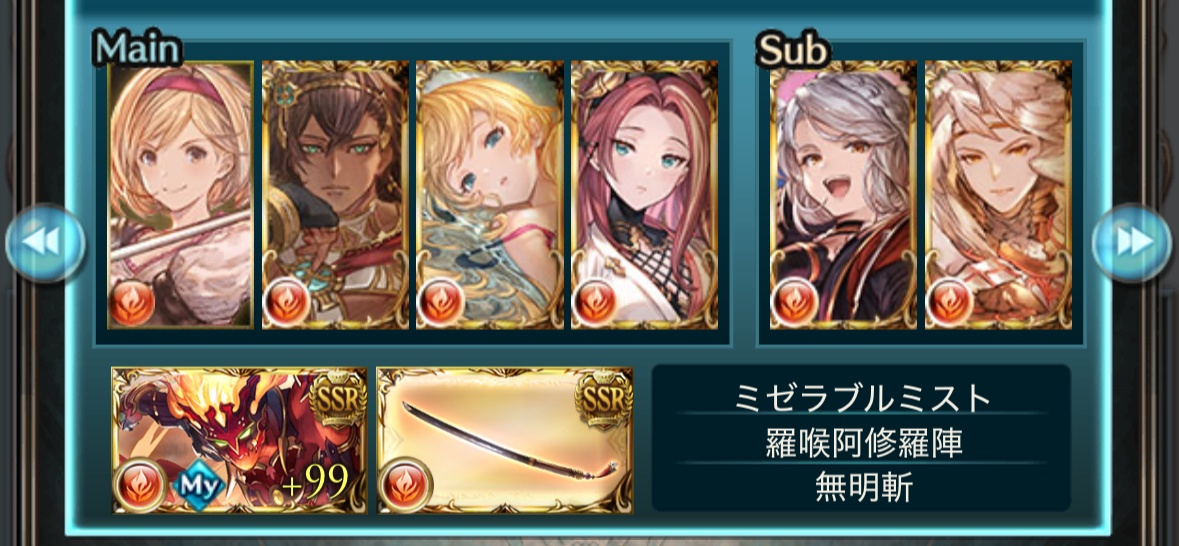Screen dimensions: 1179x546
Task: Click the My badge on summon card
Action: [199, 487]
